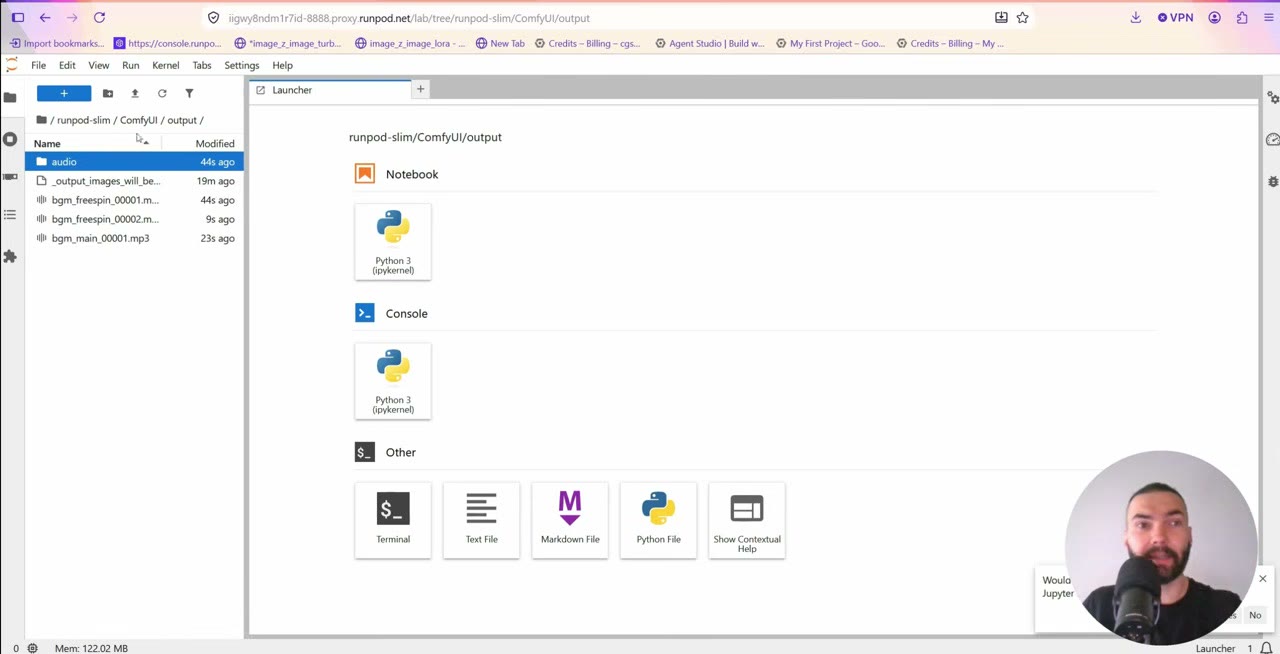Select the audio folder
This screenshot has width=1280, height=654.
(134, 162)
